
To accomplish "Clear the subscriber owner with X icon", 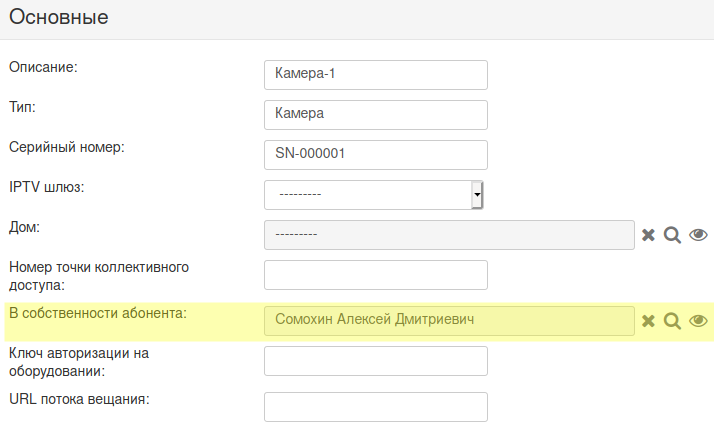I will click(648, 321).
